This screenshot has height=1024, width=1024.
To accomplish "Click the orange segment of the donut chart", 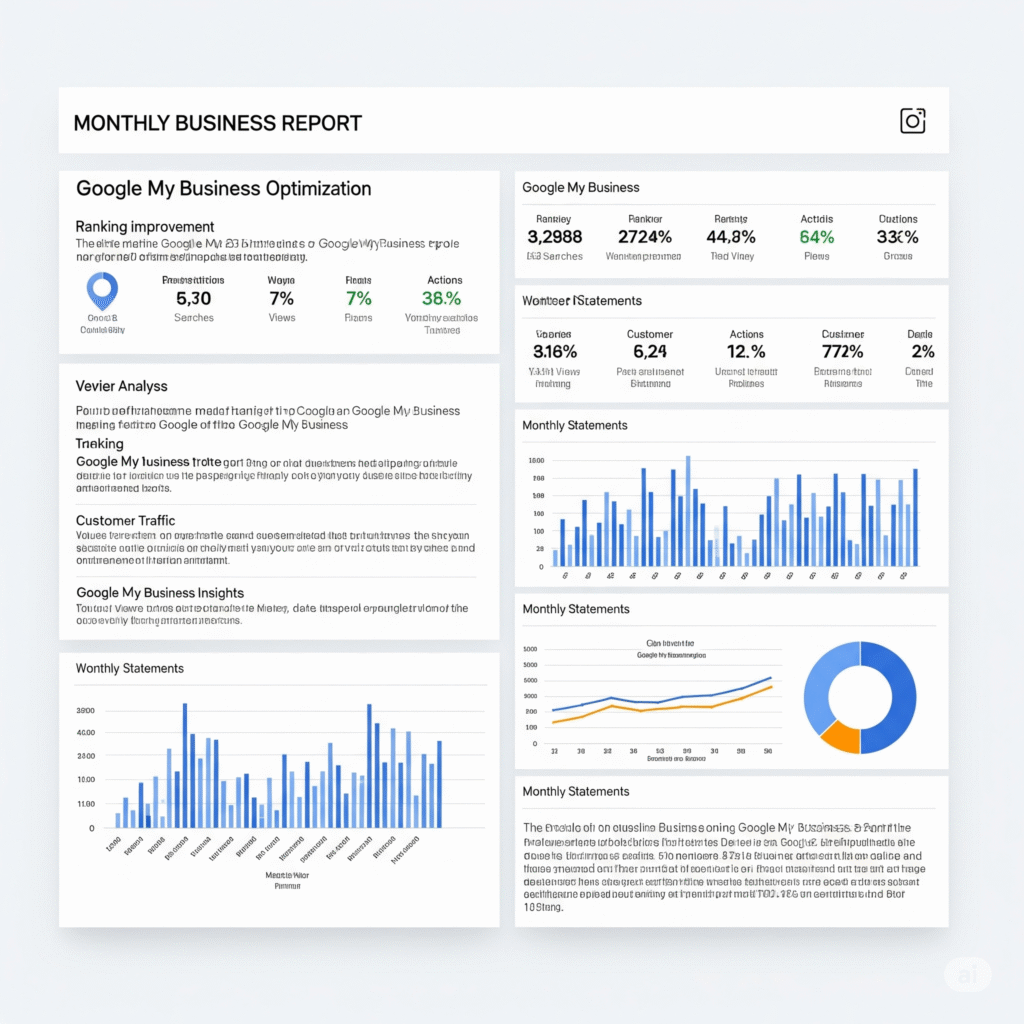I will (x=840, y=737).
